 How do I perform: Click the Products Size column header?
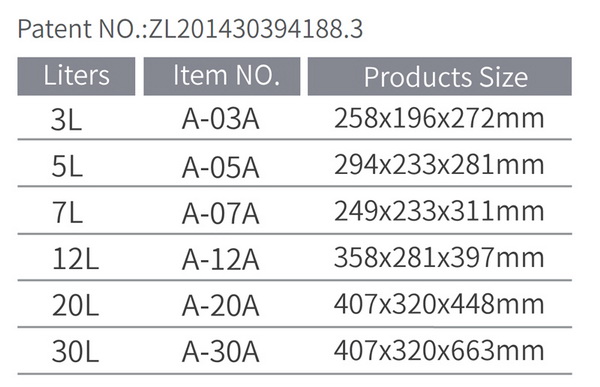coord(440,76)
